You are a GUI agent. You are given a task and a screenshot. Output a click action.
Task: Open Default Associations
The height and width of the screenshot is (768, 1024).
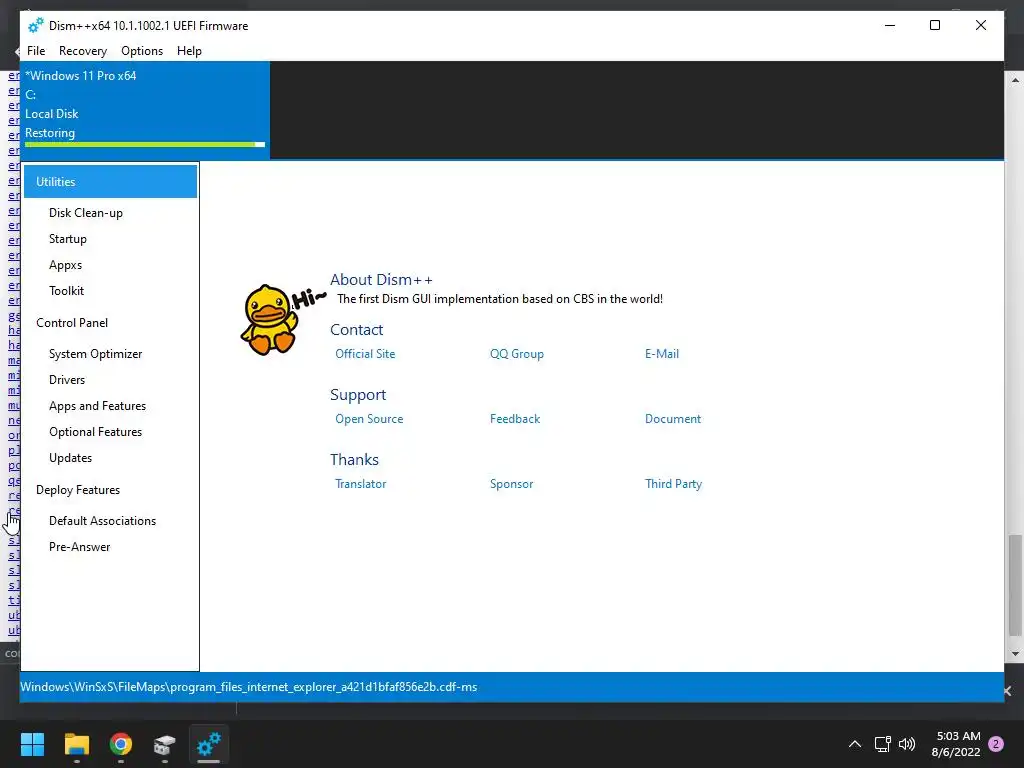[103, 521]
